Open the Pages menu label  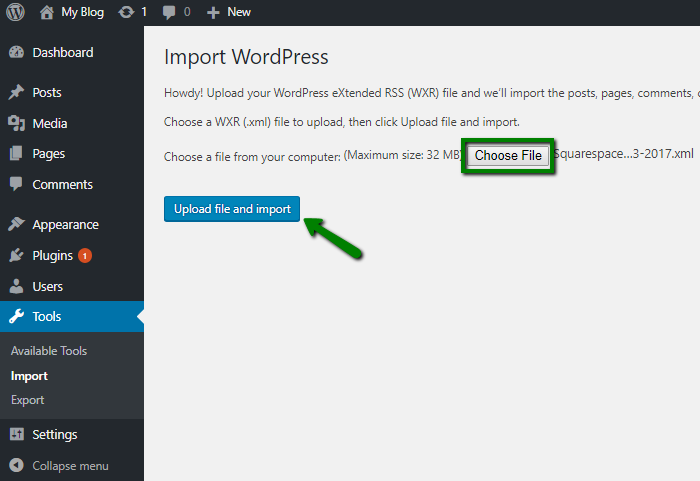pos(49,154)
